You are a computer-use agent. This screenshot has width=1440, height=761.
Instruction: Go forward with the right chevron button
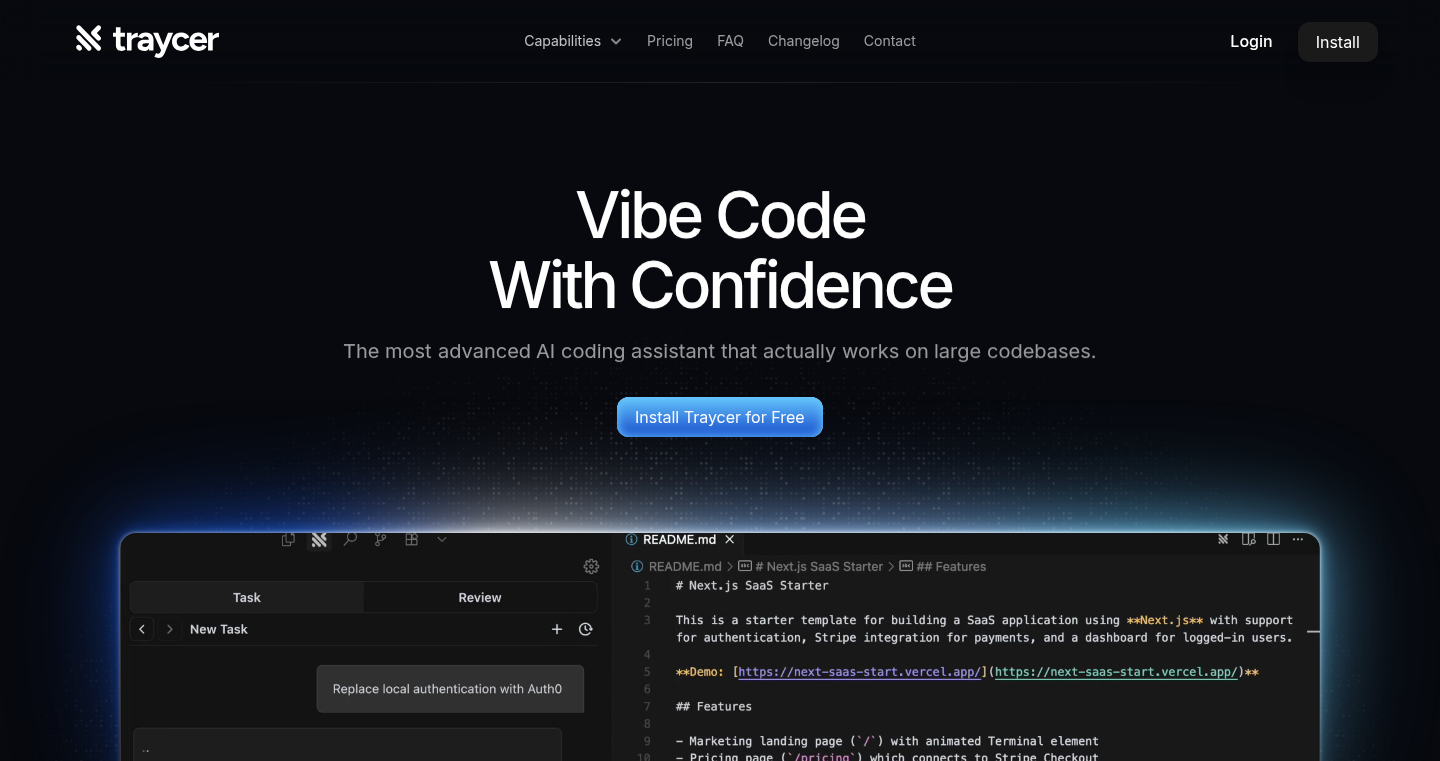coord(170,629)
